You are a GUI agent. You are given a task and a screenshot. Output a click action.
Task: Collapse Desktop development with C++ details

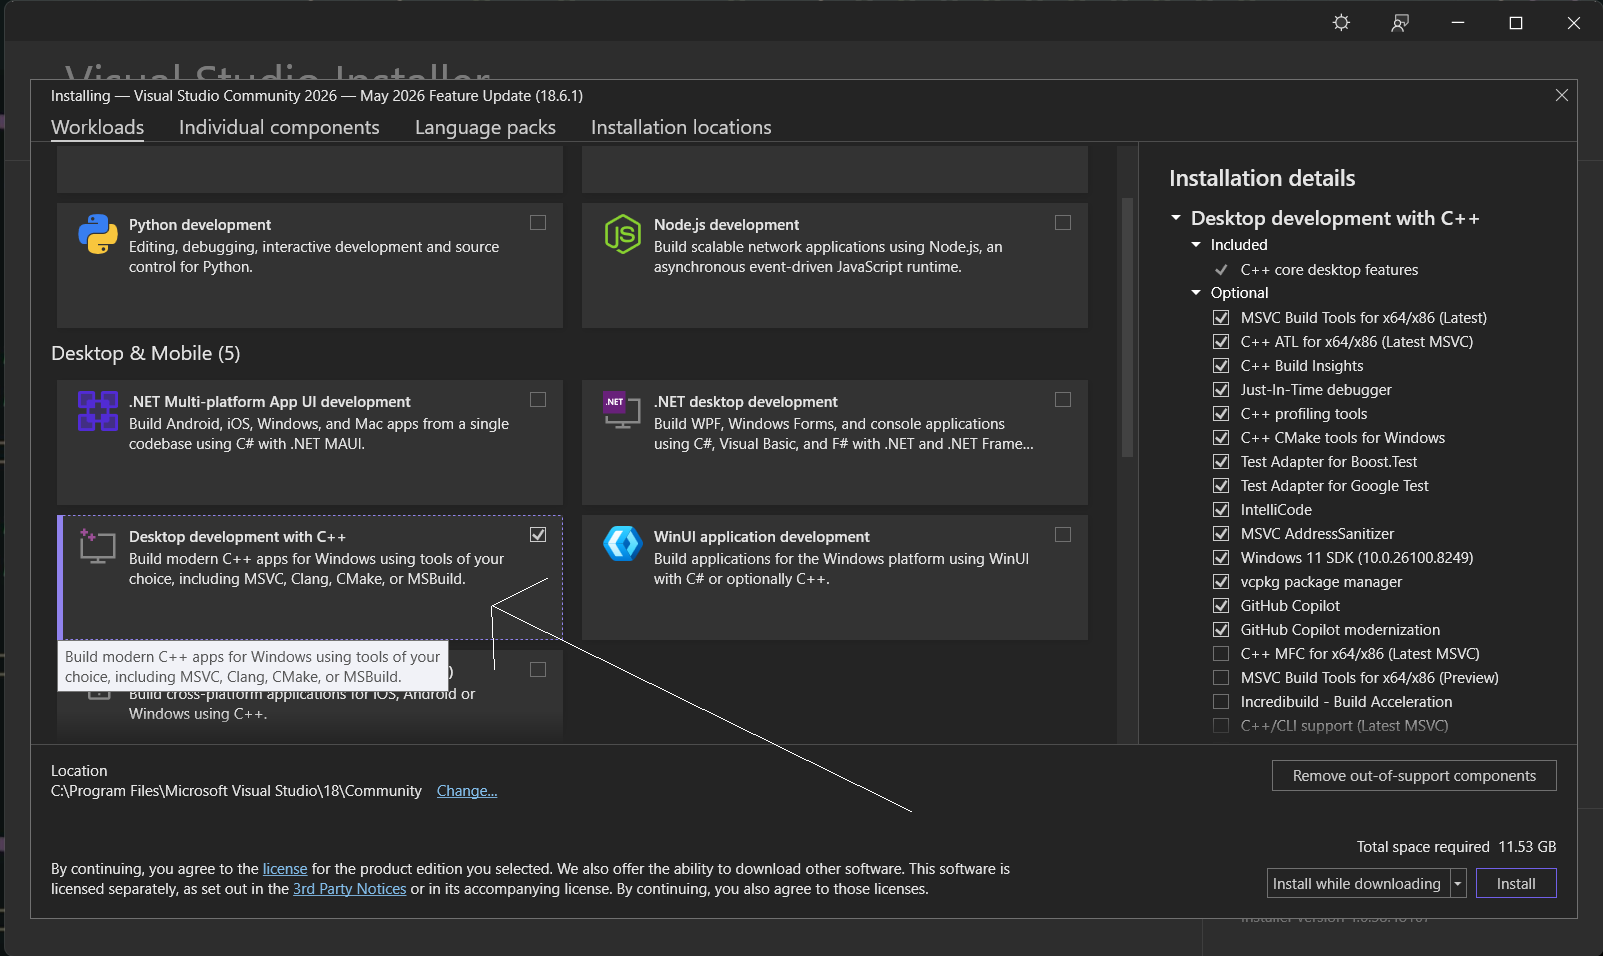1176,218
